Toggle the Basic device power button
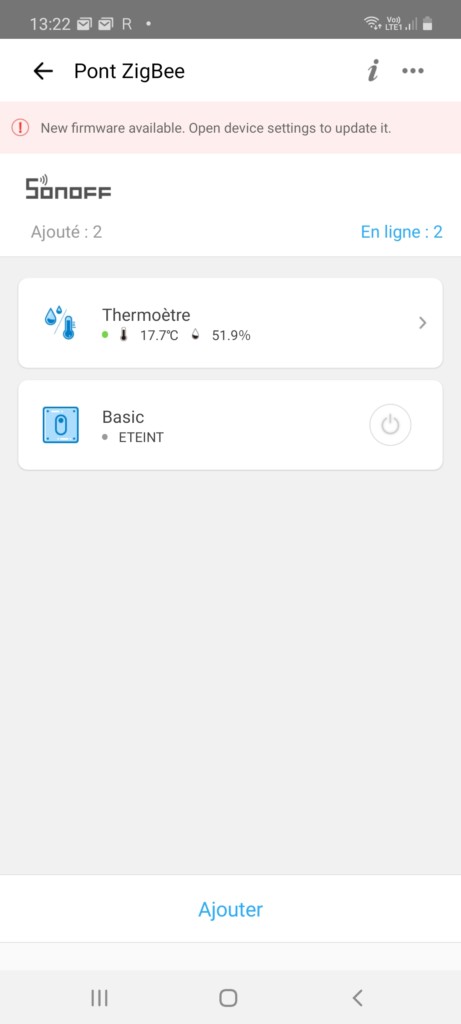This screenshot has width=461, height=1024. [390, 425]
